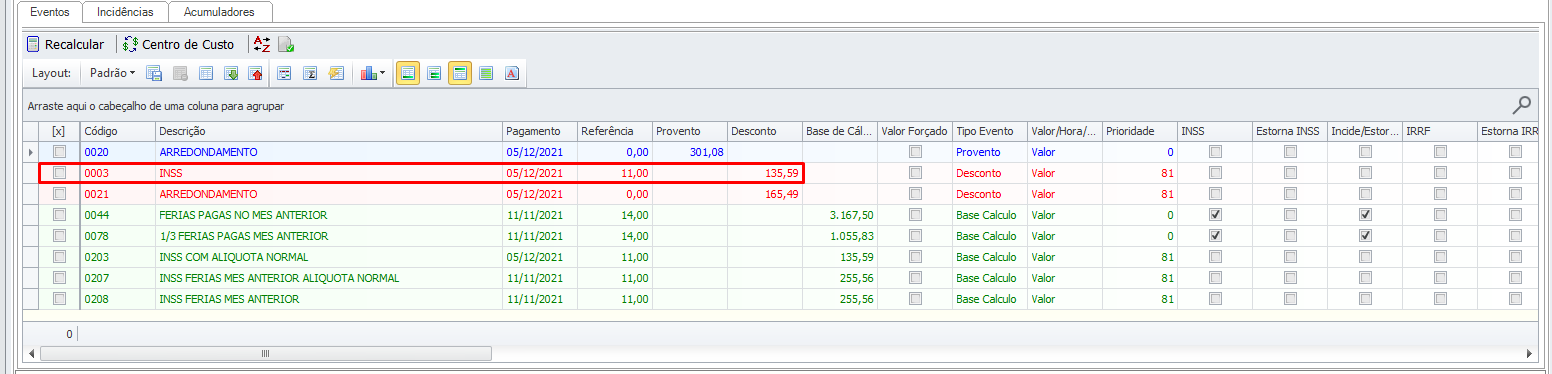
Task: Select the INSS COM ALIQUOTA NORMAL cell
Action: (x=328, y=257)
